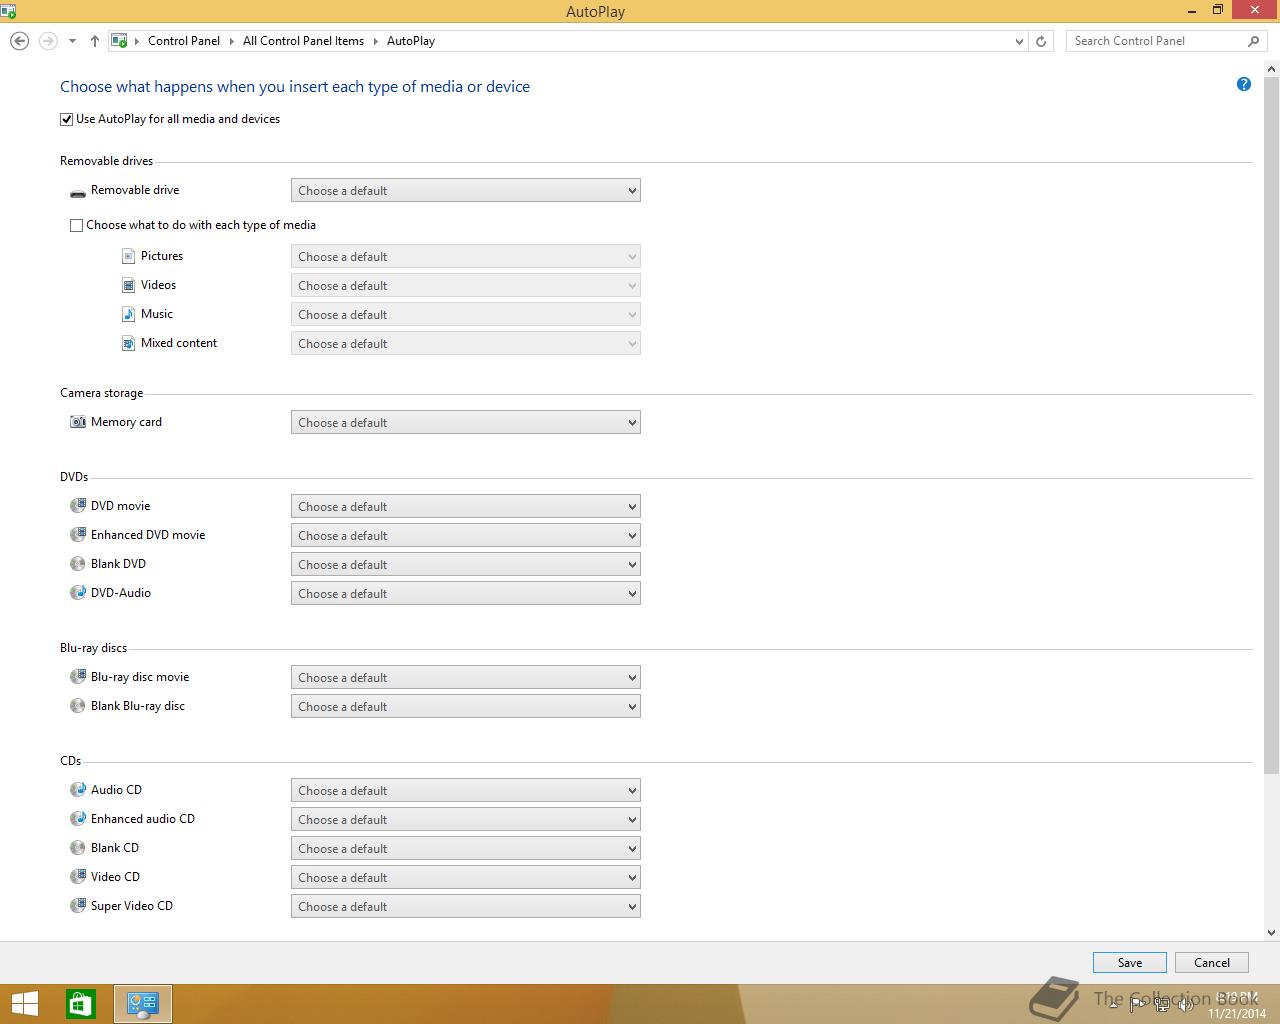1280x1024 pixels.
Task: Click the Blu-ray disc movie icon
Action: (78, 677)
